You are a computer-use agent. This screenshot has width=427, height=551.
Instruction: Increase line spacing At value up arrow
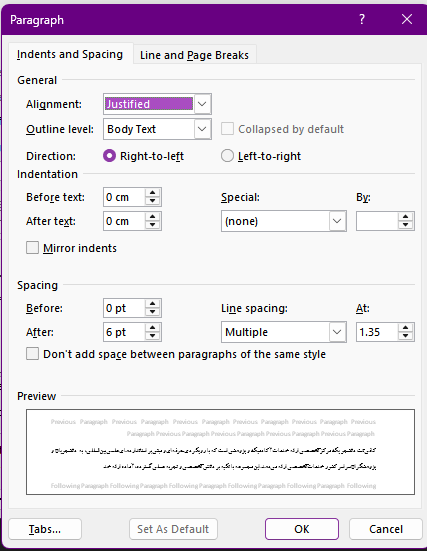coord(406,328)
